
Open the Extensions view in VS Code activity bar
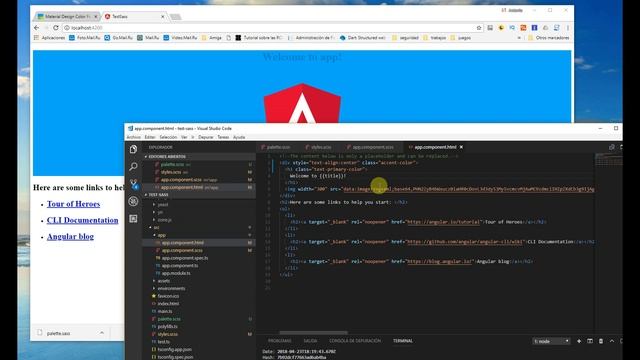tap(133, 219)
